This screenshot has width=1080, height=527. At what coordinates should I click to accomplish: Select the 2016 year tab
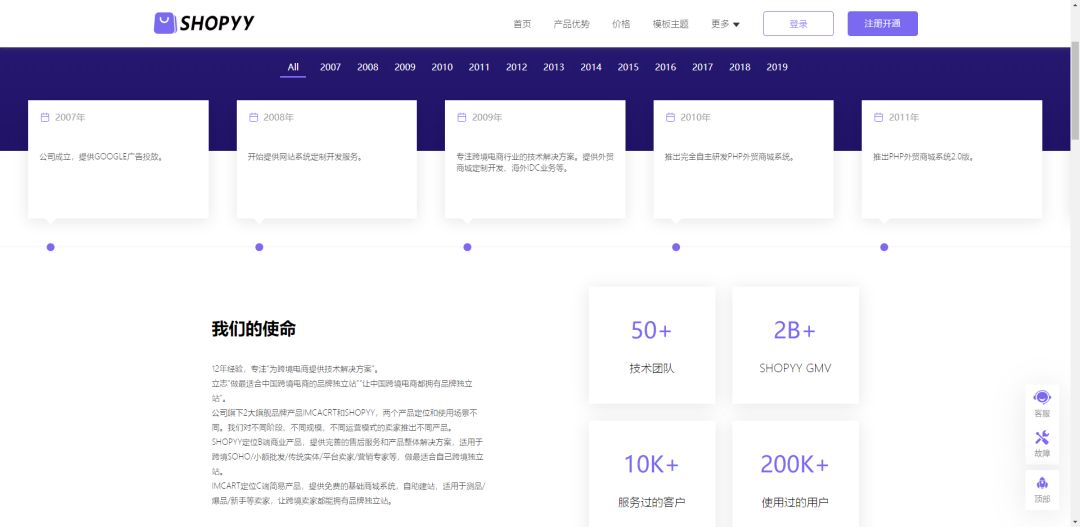(x=665, y=67)
